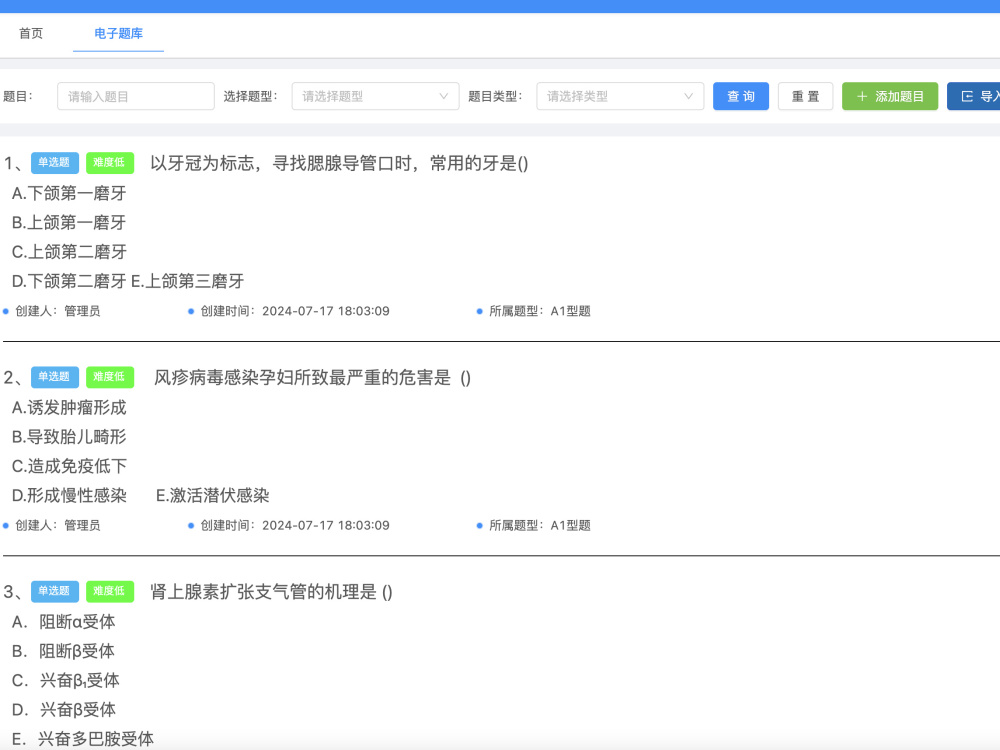Select option A. 阻断α受体
Screen dimensions: 1000x750
63,622
